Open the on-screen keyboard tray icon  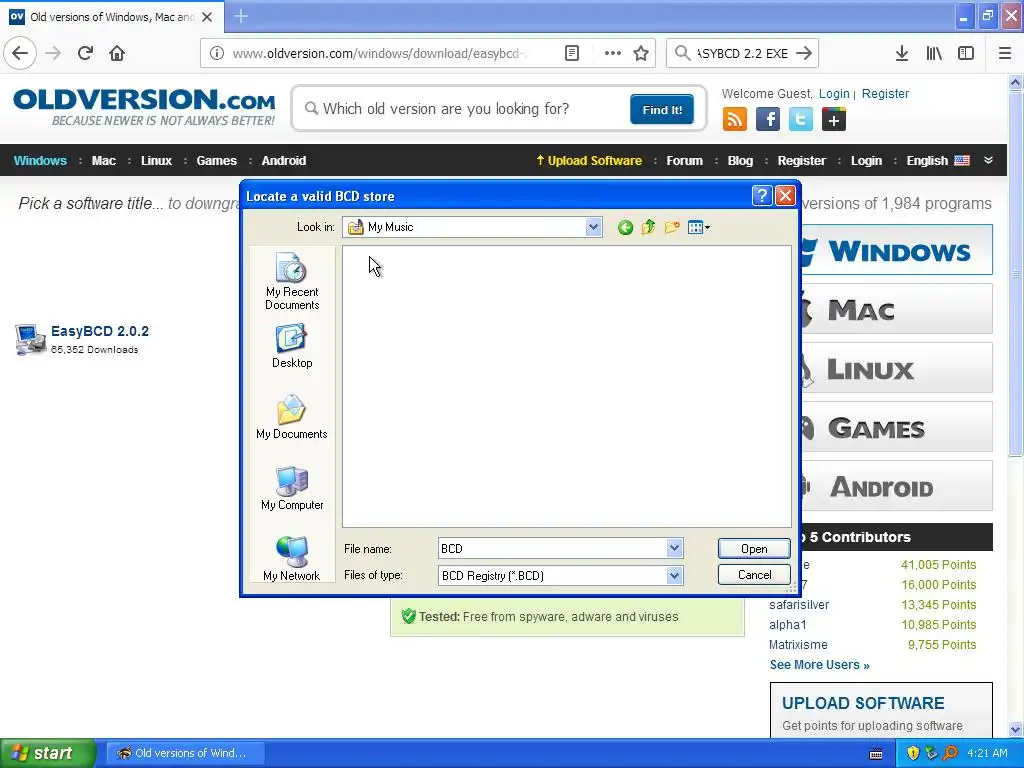[x=876, y=754]
